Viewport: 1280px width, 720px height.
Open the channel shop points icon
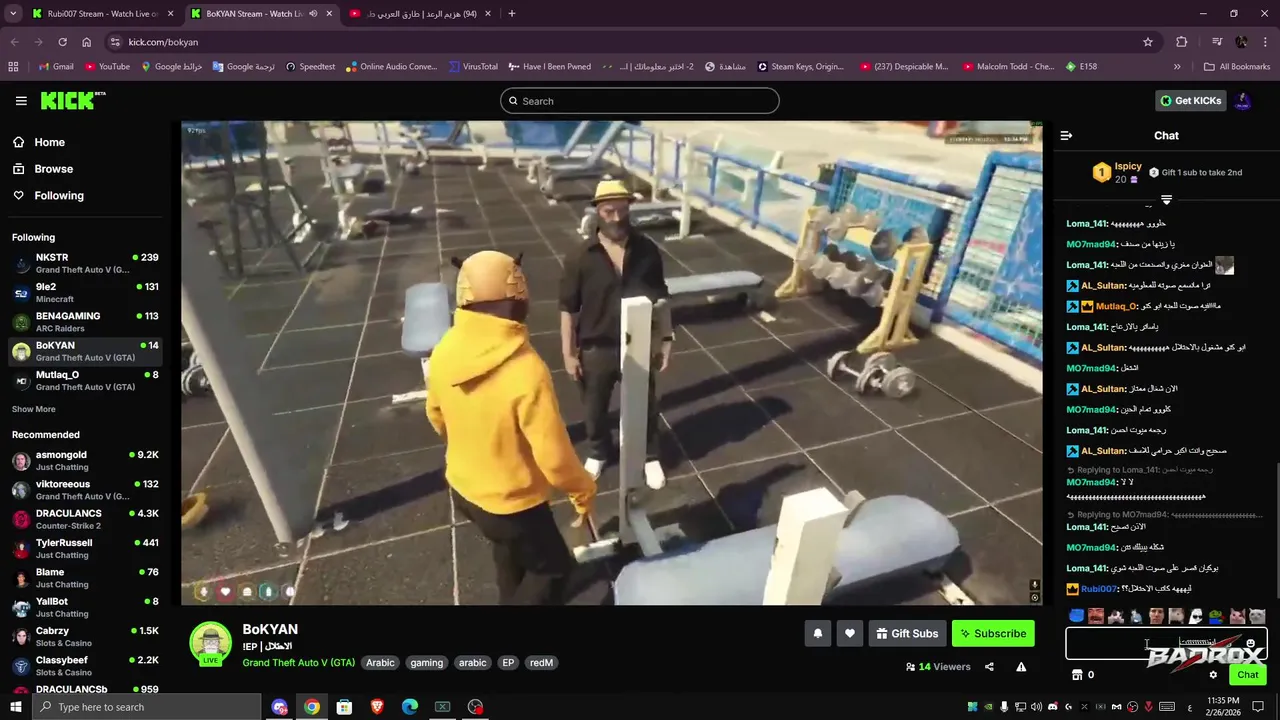click(x=1077, y=675)
